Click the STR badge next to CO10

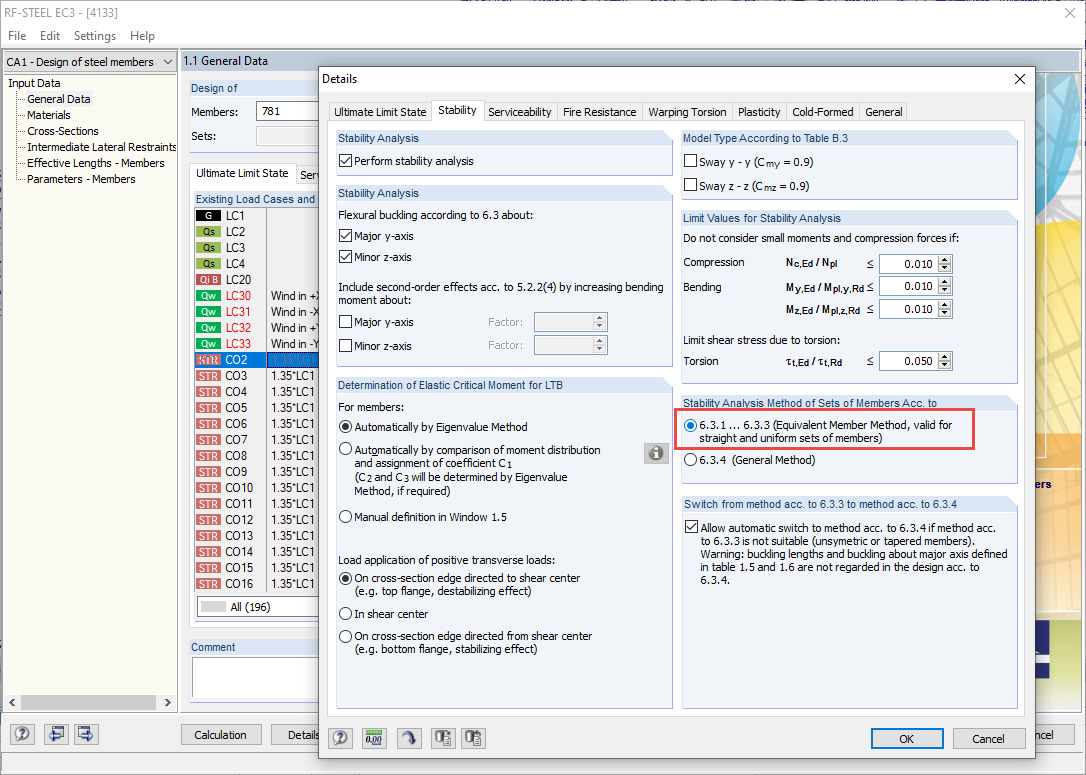(208, 488)
